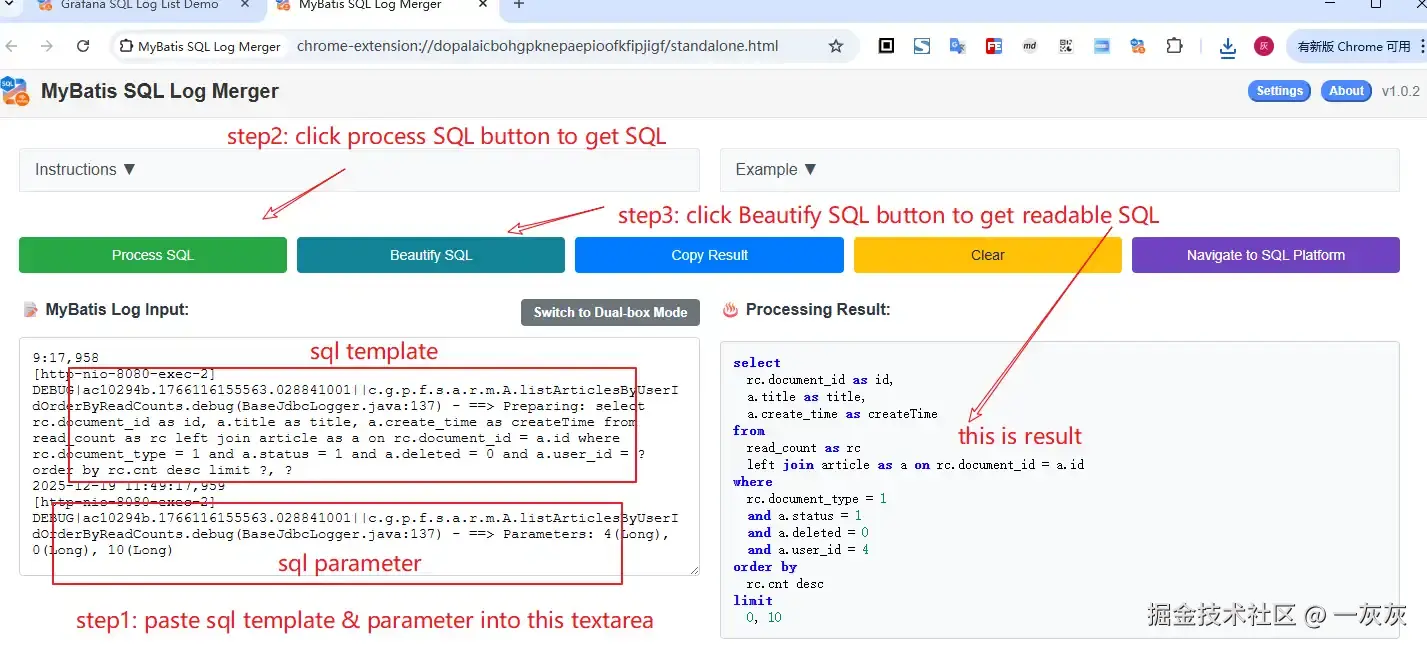Viewport: 1427px width, 648px height.
Task: Switch to the Grafana SQL Log List Demo tab
Action: tap(140, 6)
